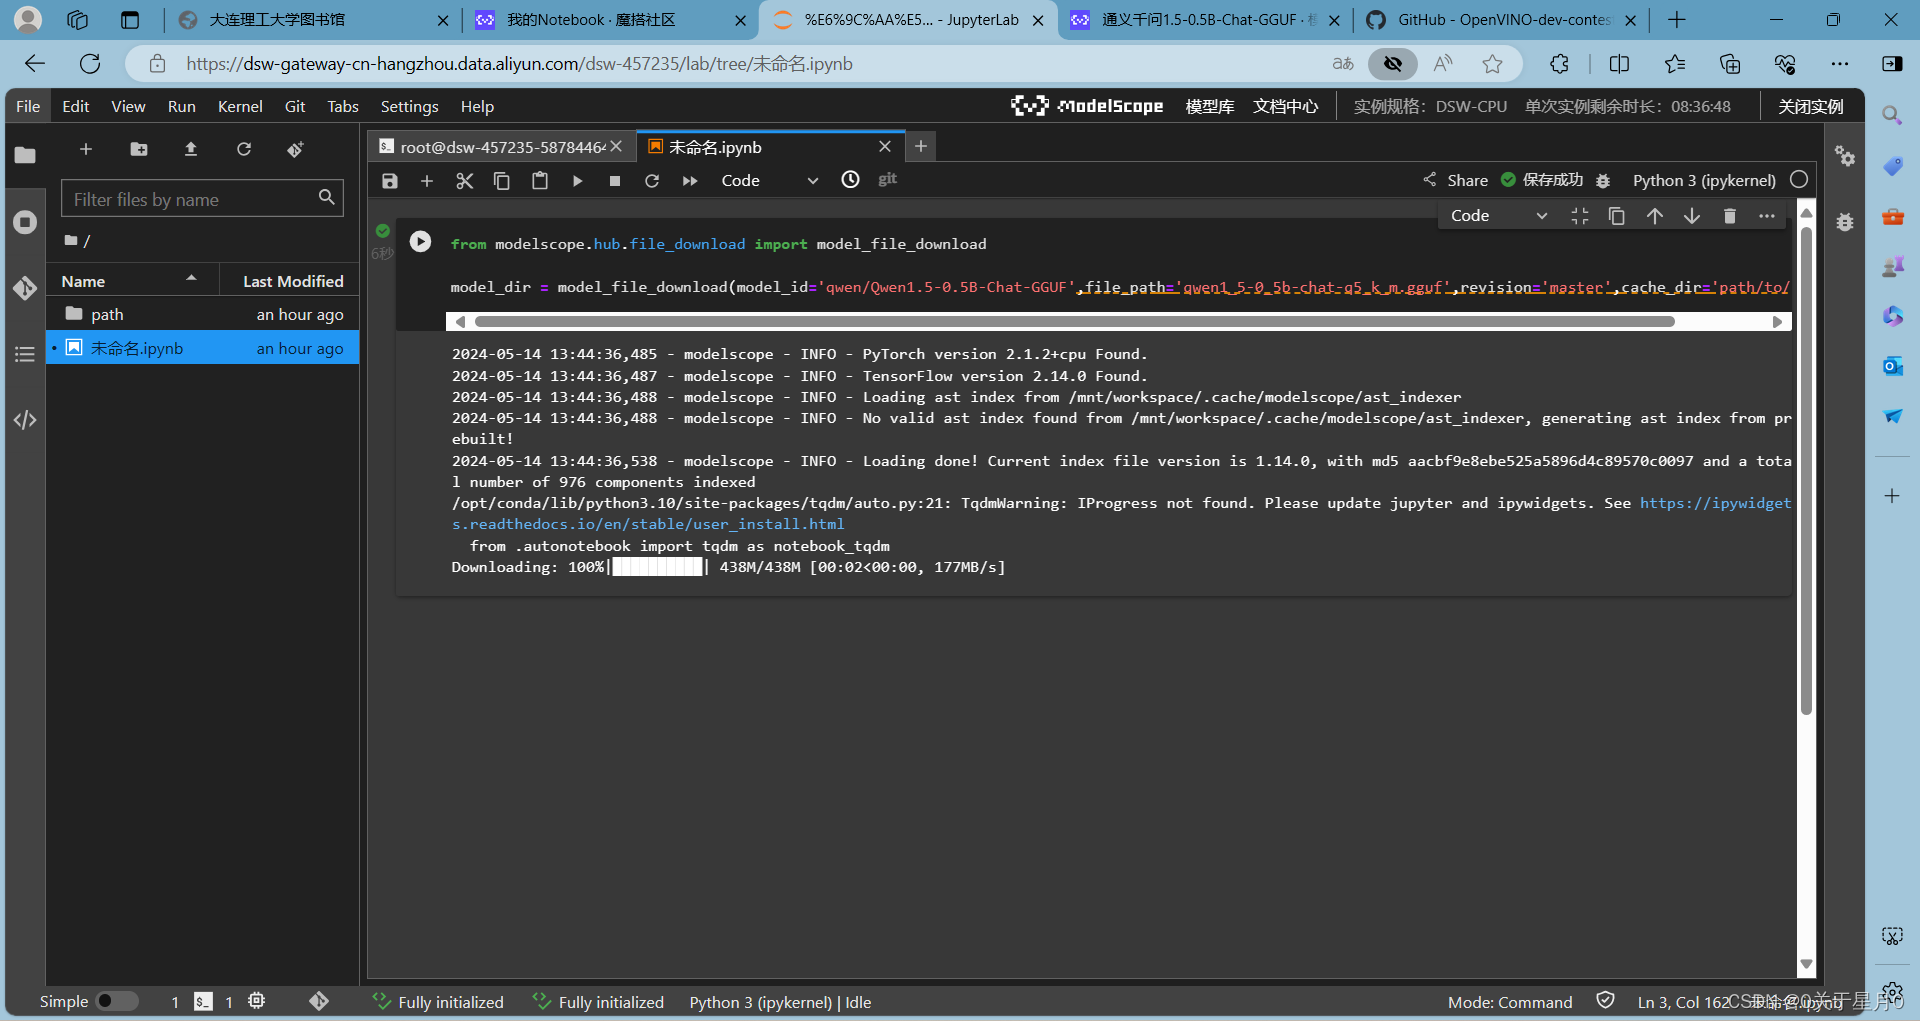Open 文档中心 documentation link
The image size is (1920, 1021).
tap(1286, 106)
